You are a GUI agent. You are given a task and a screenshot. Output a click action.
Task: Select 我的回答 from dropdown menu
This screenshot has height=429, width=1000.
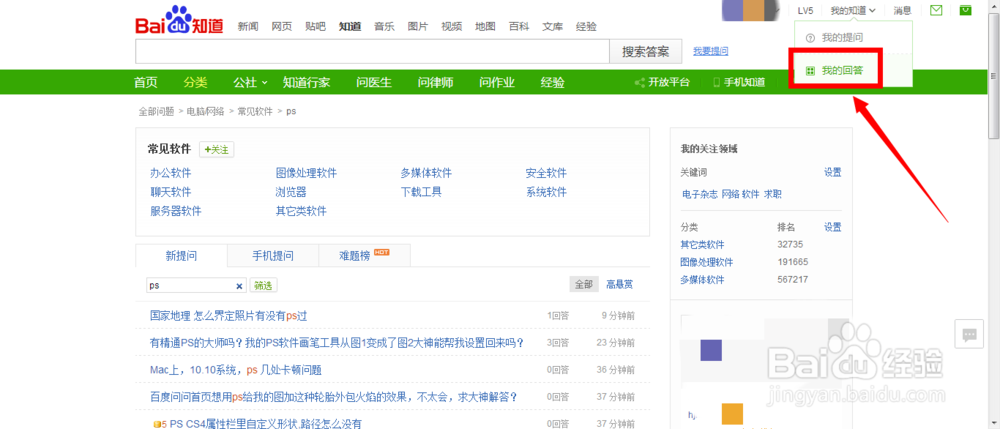[835, 70]
